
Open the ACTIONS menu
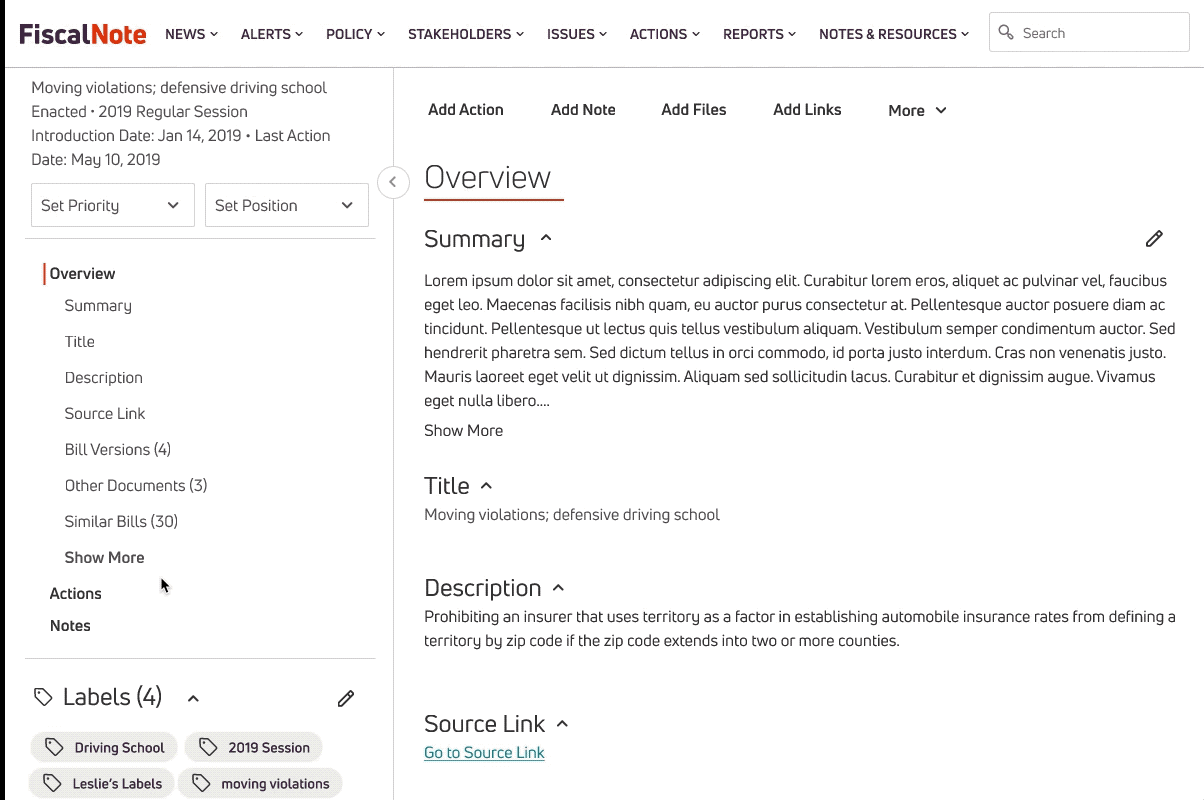665,34
